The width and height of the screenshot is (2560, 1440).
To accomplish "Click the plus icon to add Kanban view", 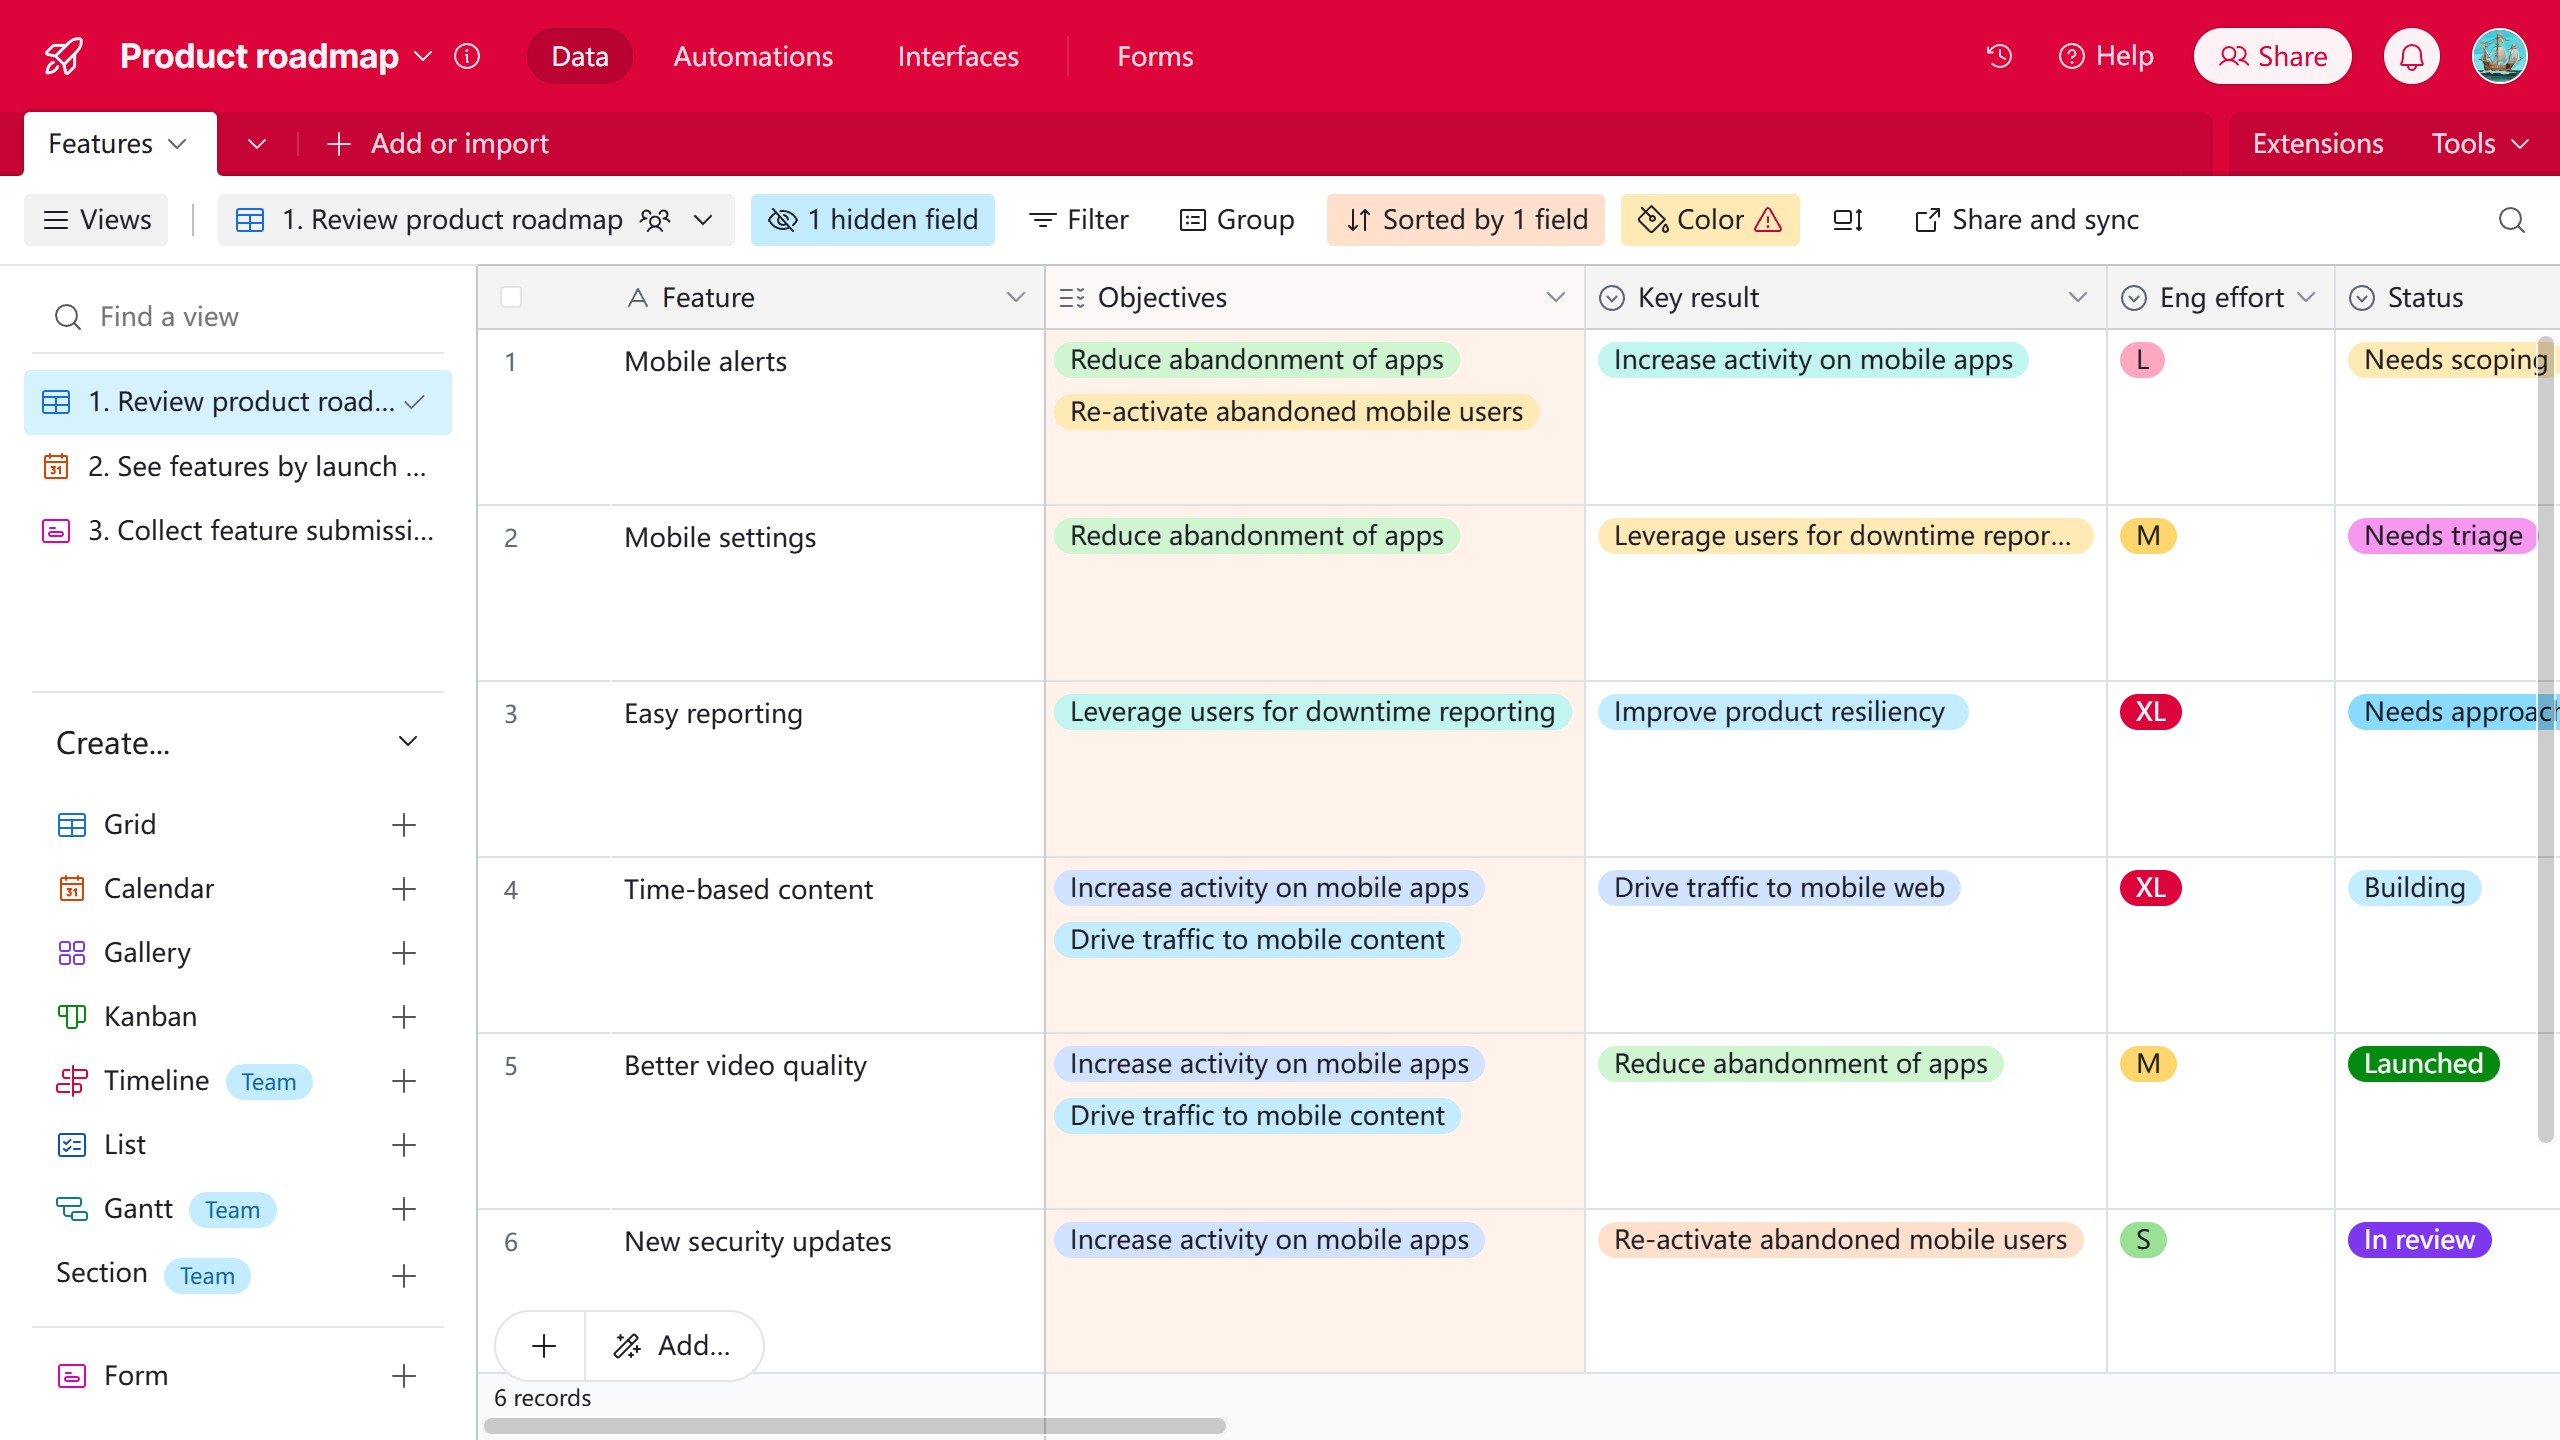I will [x=404, y=1017].
